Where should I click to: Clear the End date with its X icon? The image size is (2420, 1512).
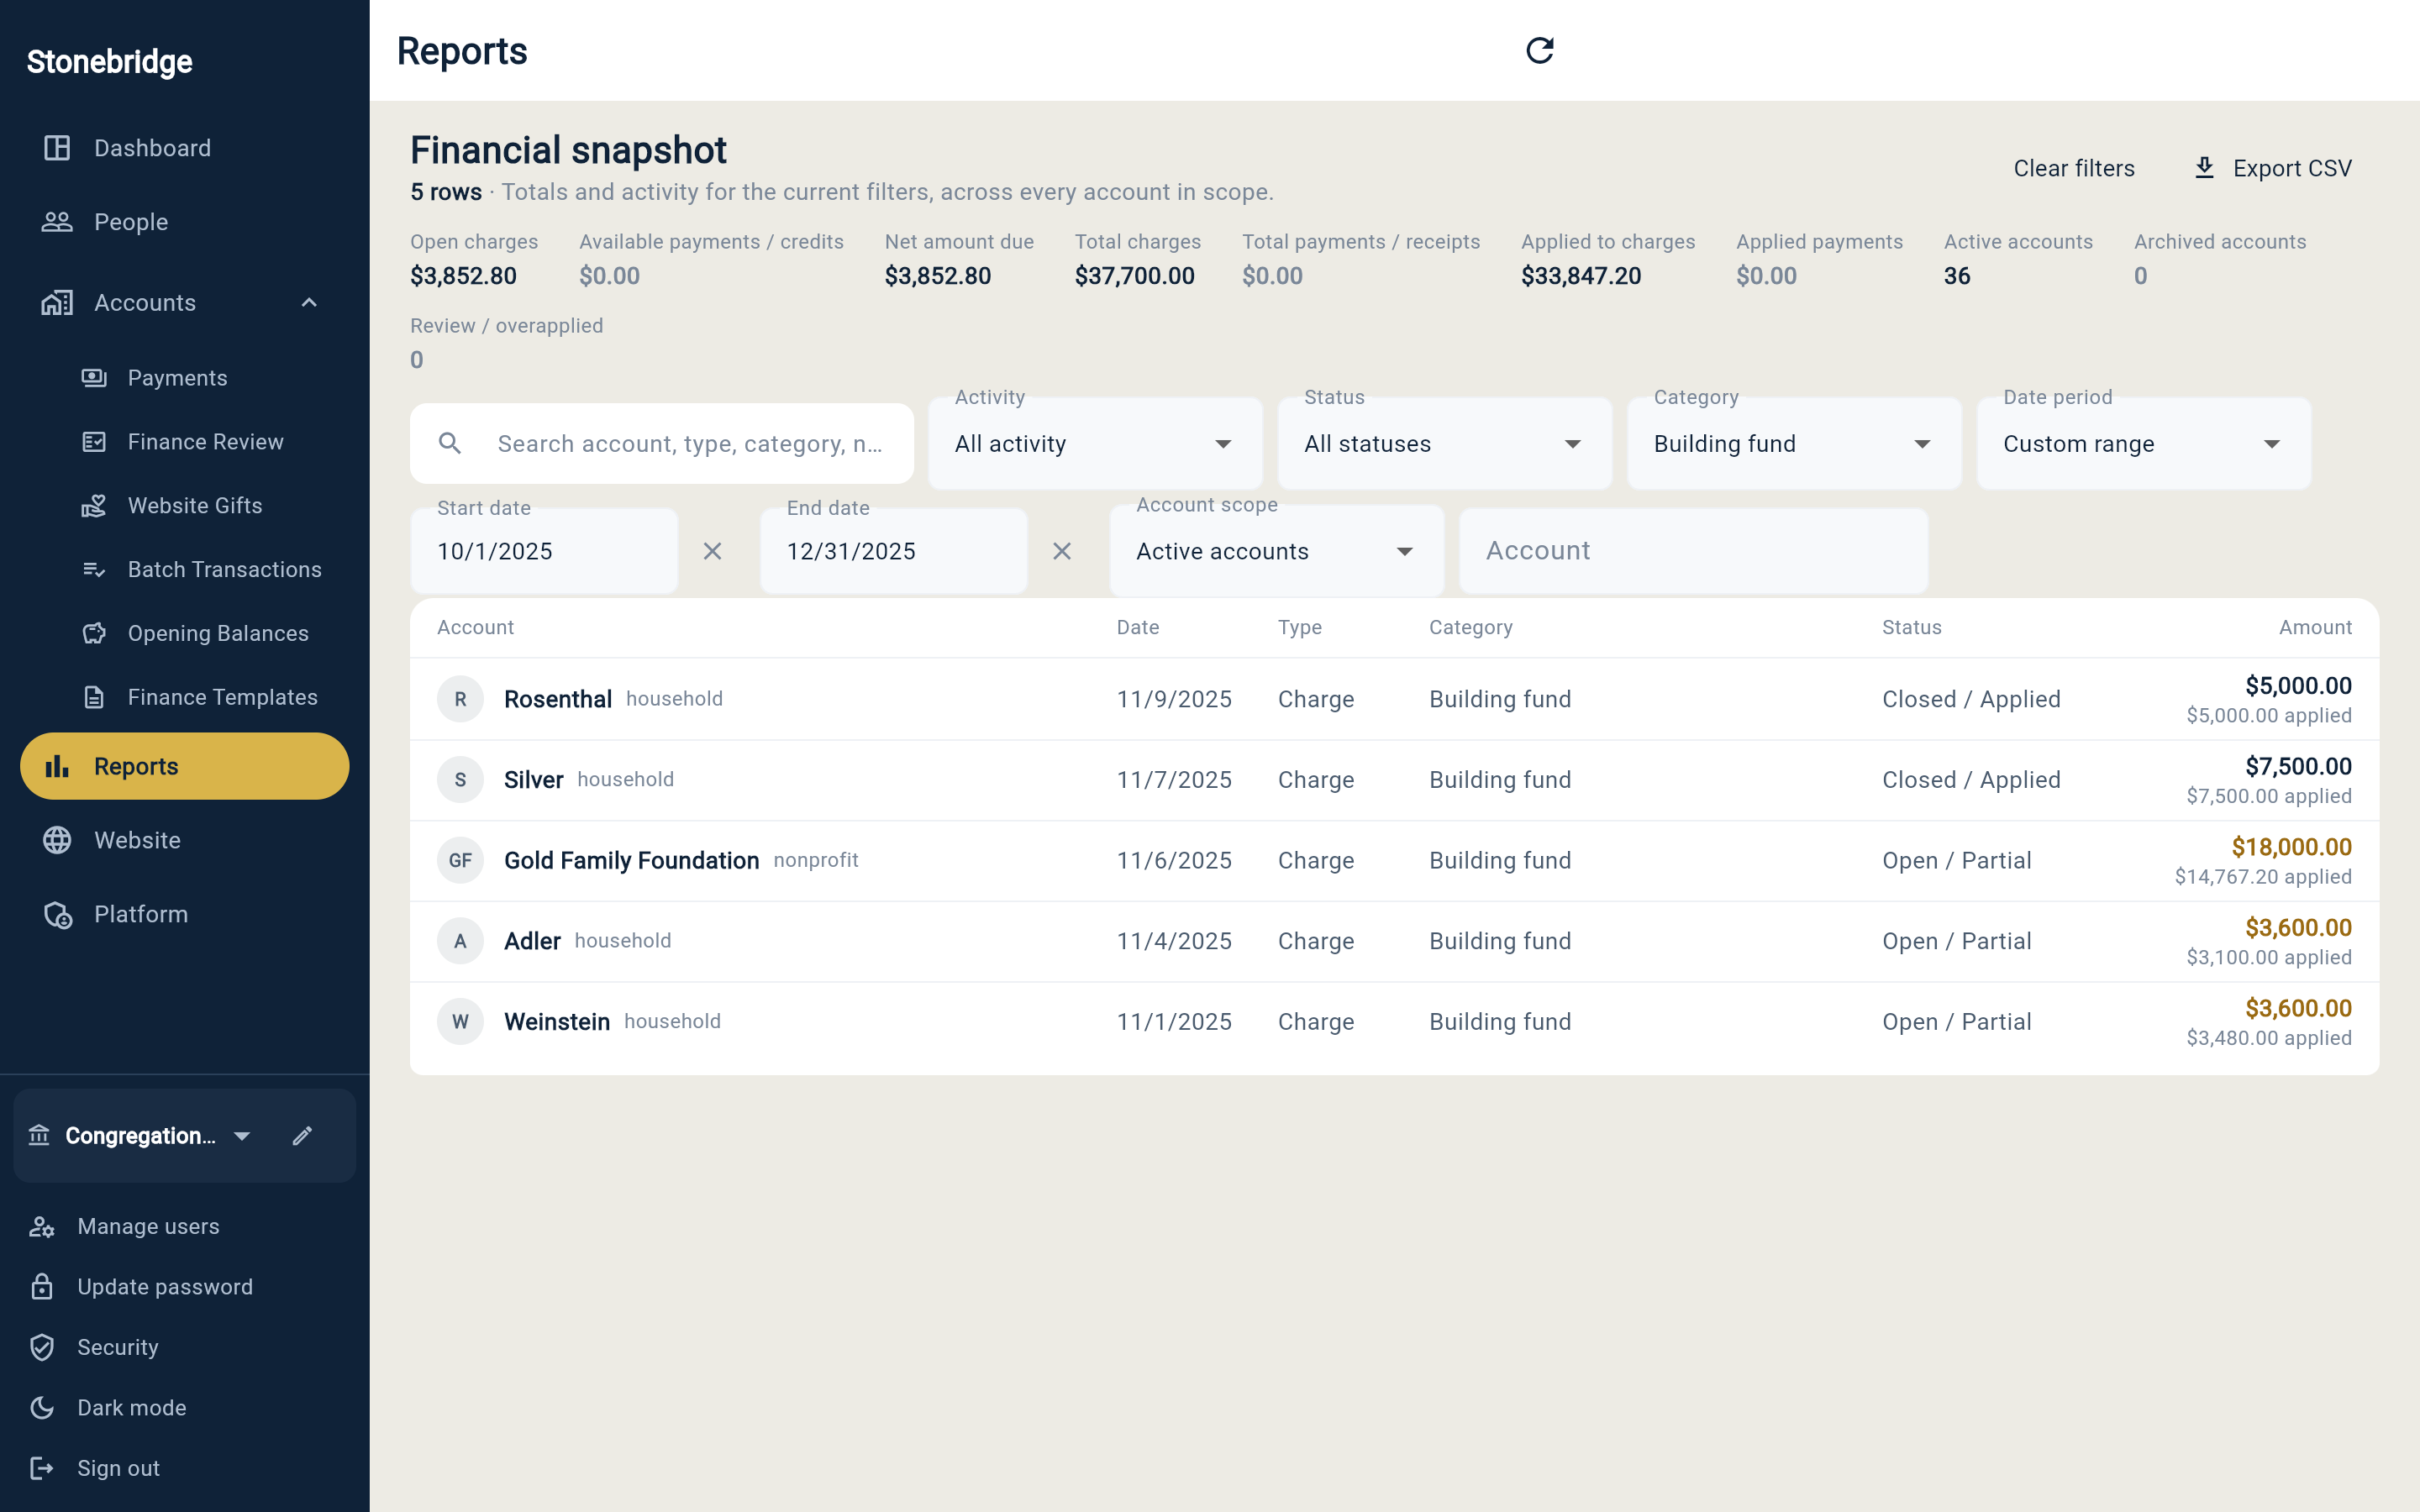[1062, 551]
